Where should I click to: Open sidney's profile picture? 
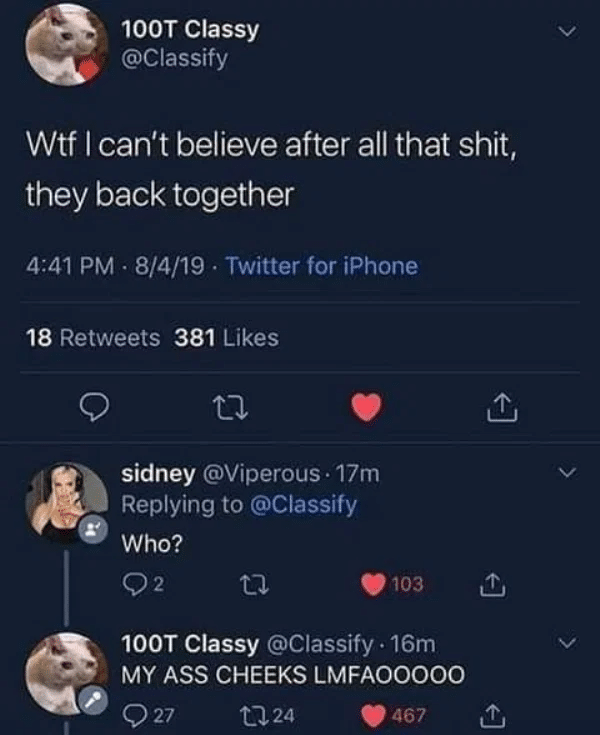tap(66, 502)
